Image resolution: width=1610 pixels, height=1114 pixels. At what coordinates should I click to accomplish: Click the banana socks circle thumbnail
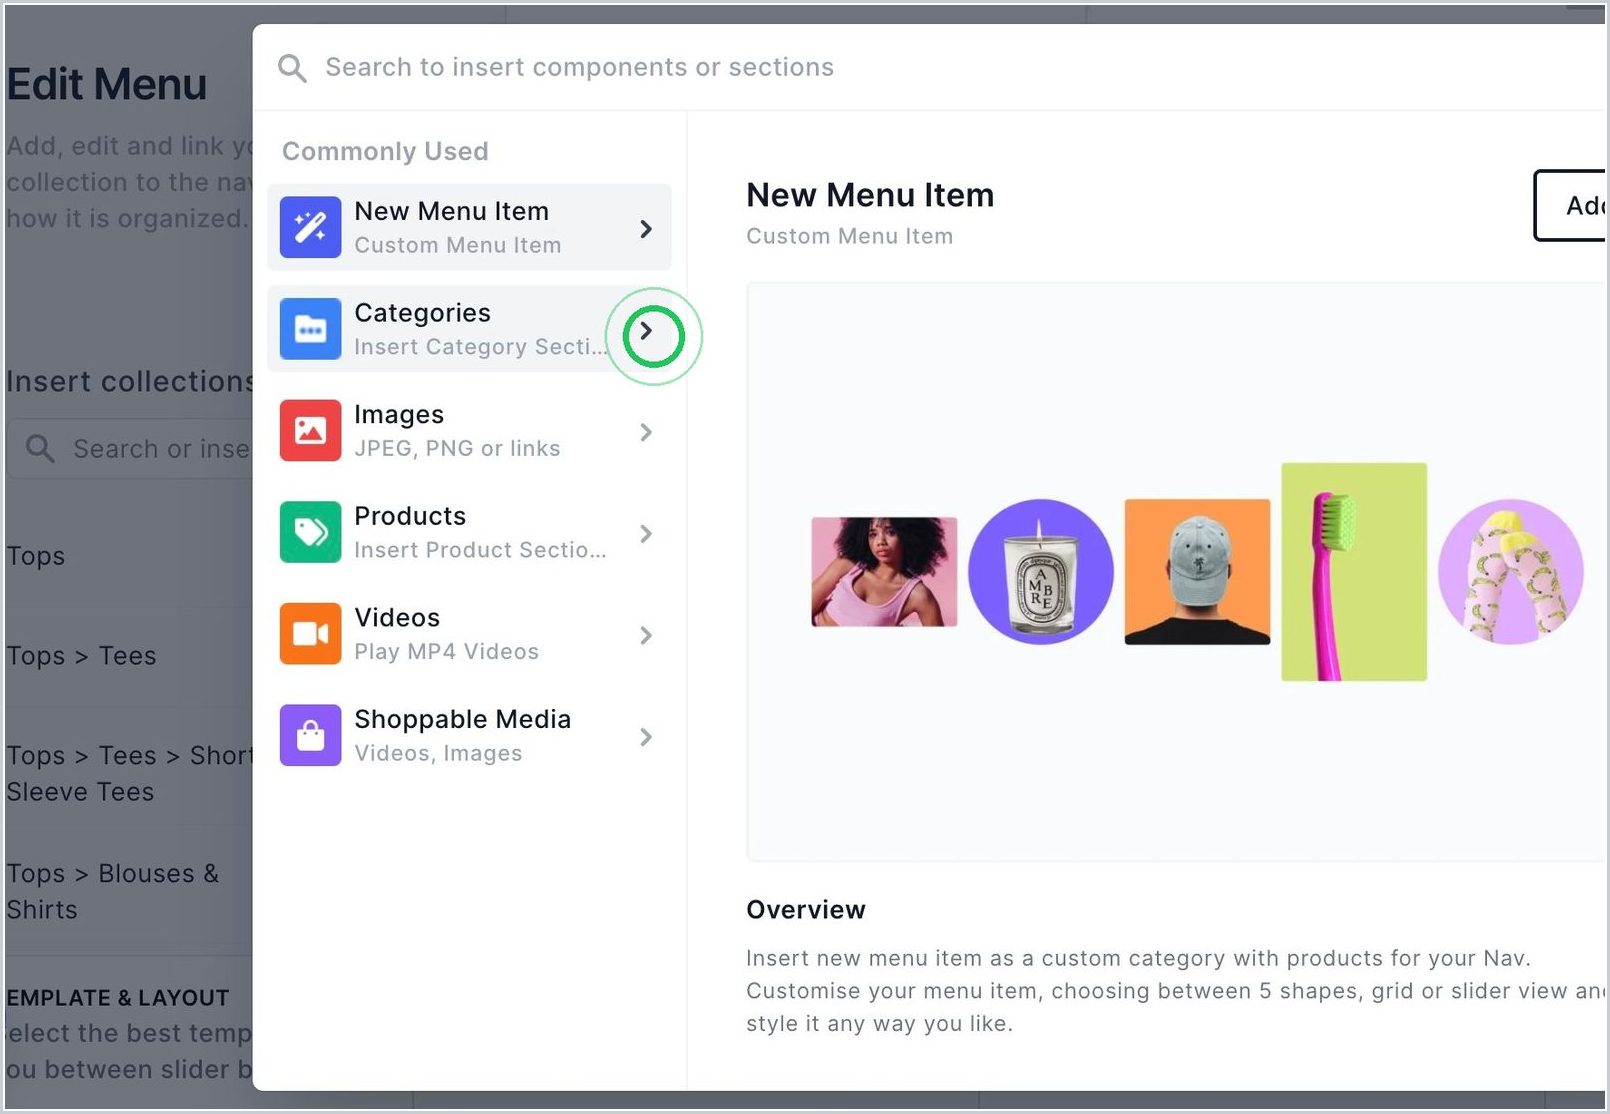(x=1511, y=572)
